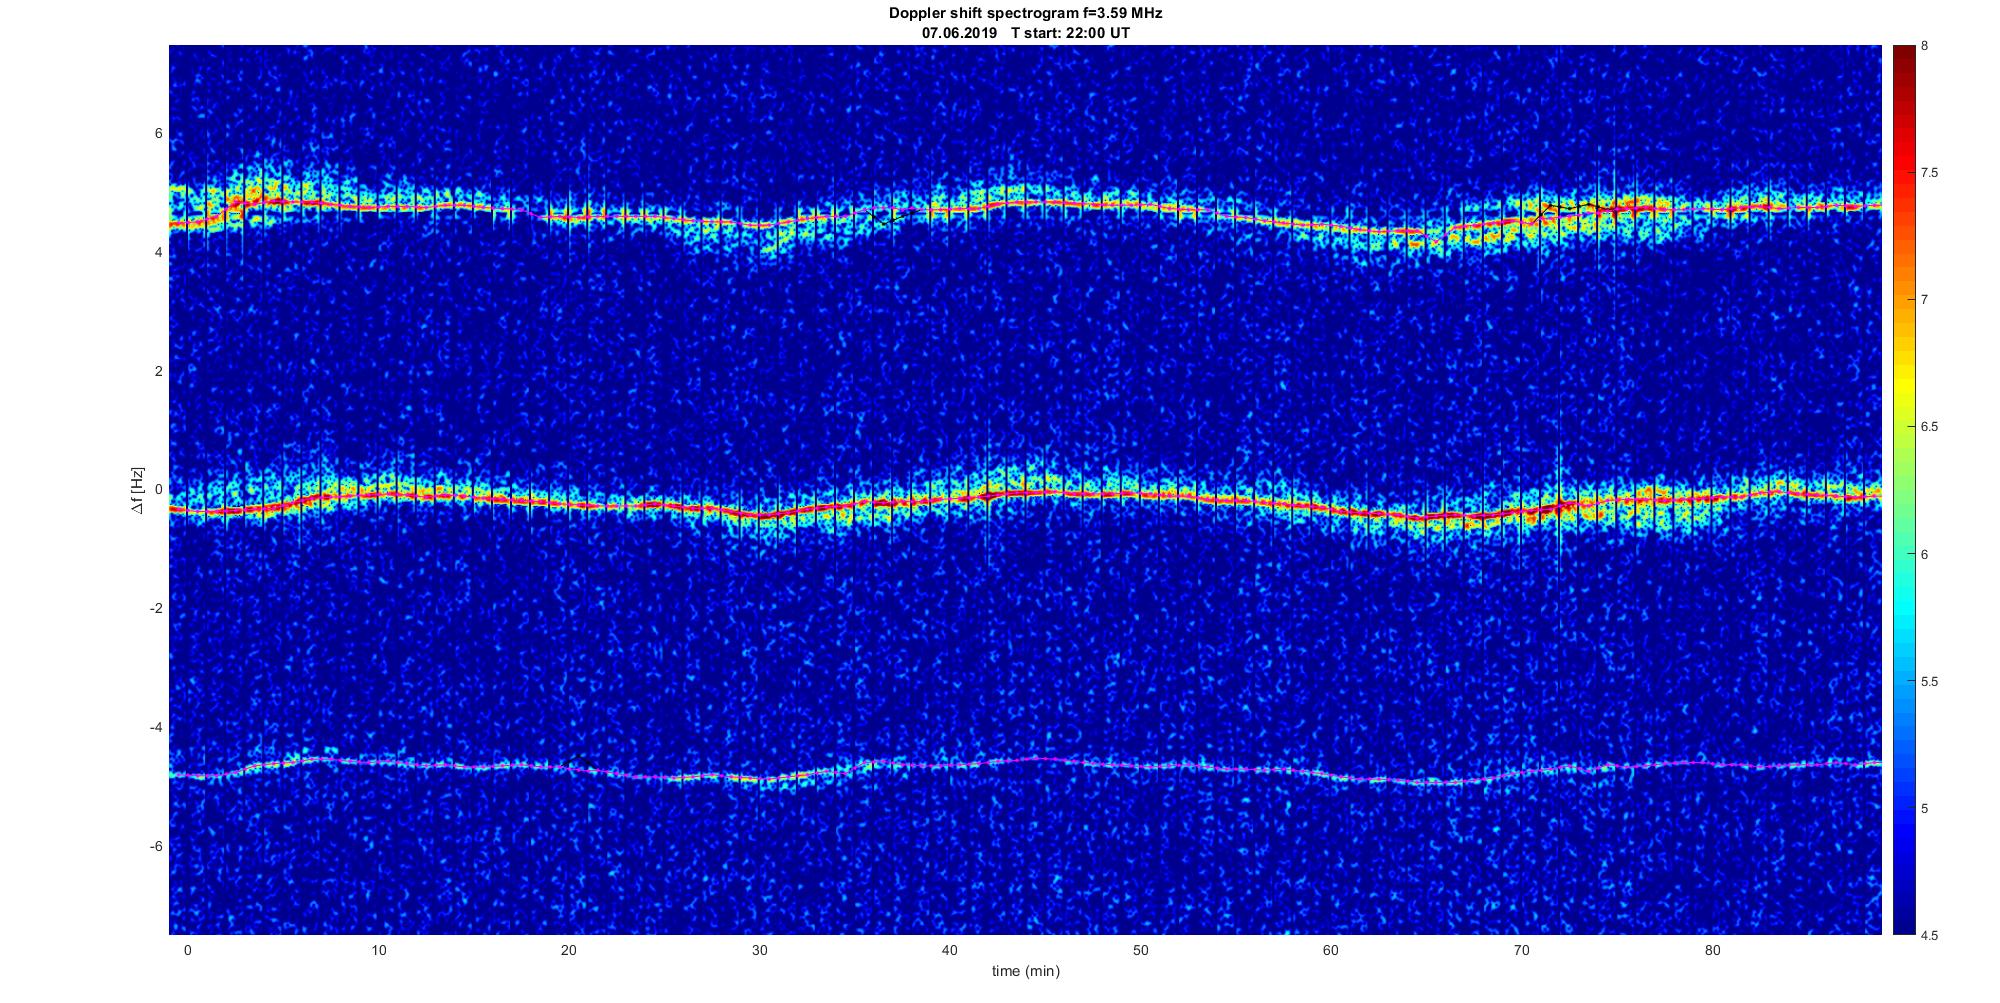Click the y-axis label 'Δf [Hz]'

pos(138,490)
